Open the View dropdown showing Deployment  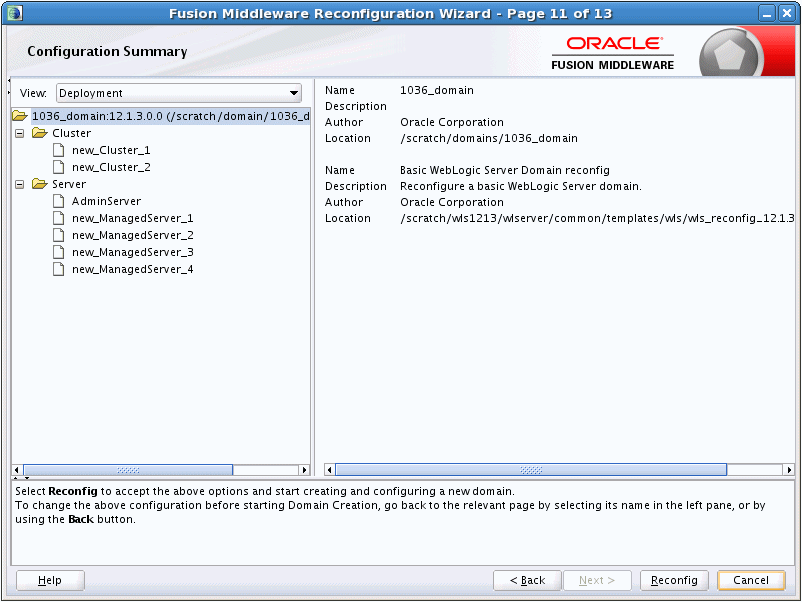179,93
